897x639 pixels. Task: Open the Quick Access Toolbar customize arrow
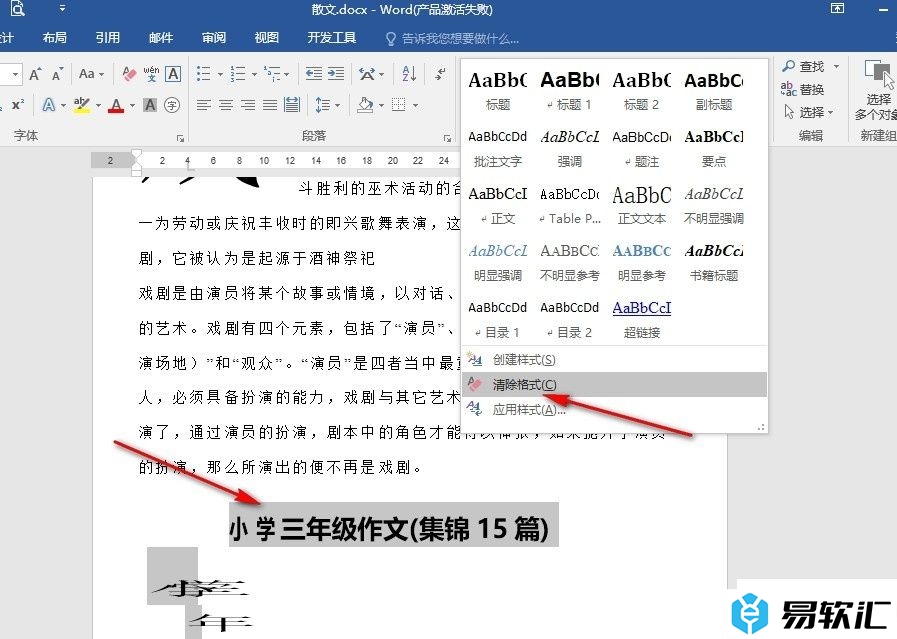tap(62, 9)
